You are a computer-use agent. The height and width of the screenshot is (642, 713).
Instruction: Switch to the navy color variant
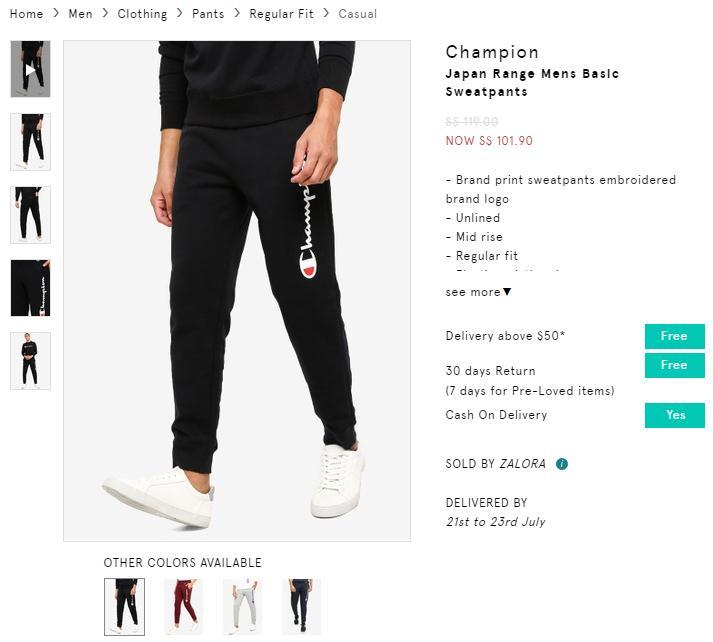click(x=301, y=606)
